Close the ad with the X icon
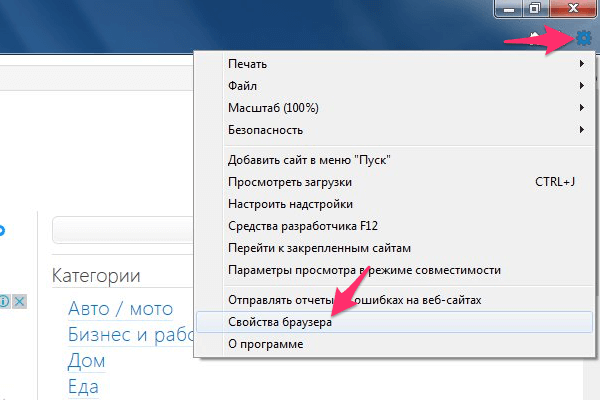 coord(18,302)
